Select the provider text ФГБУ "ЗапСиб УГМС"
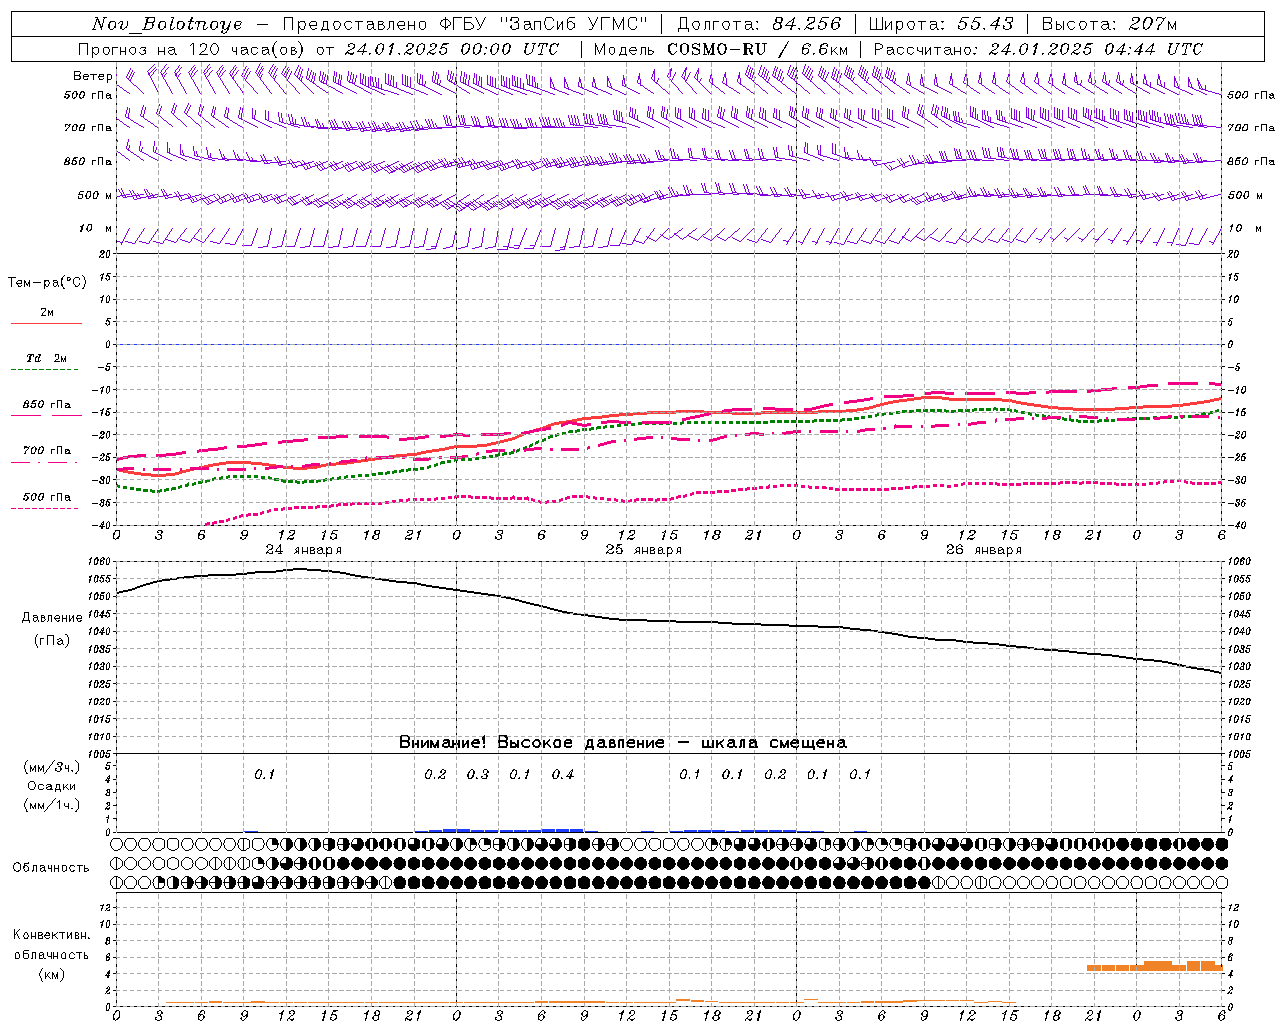Image resolution: width=1280 pixels, height=1024 pixels. [543, 24]
